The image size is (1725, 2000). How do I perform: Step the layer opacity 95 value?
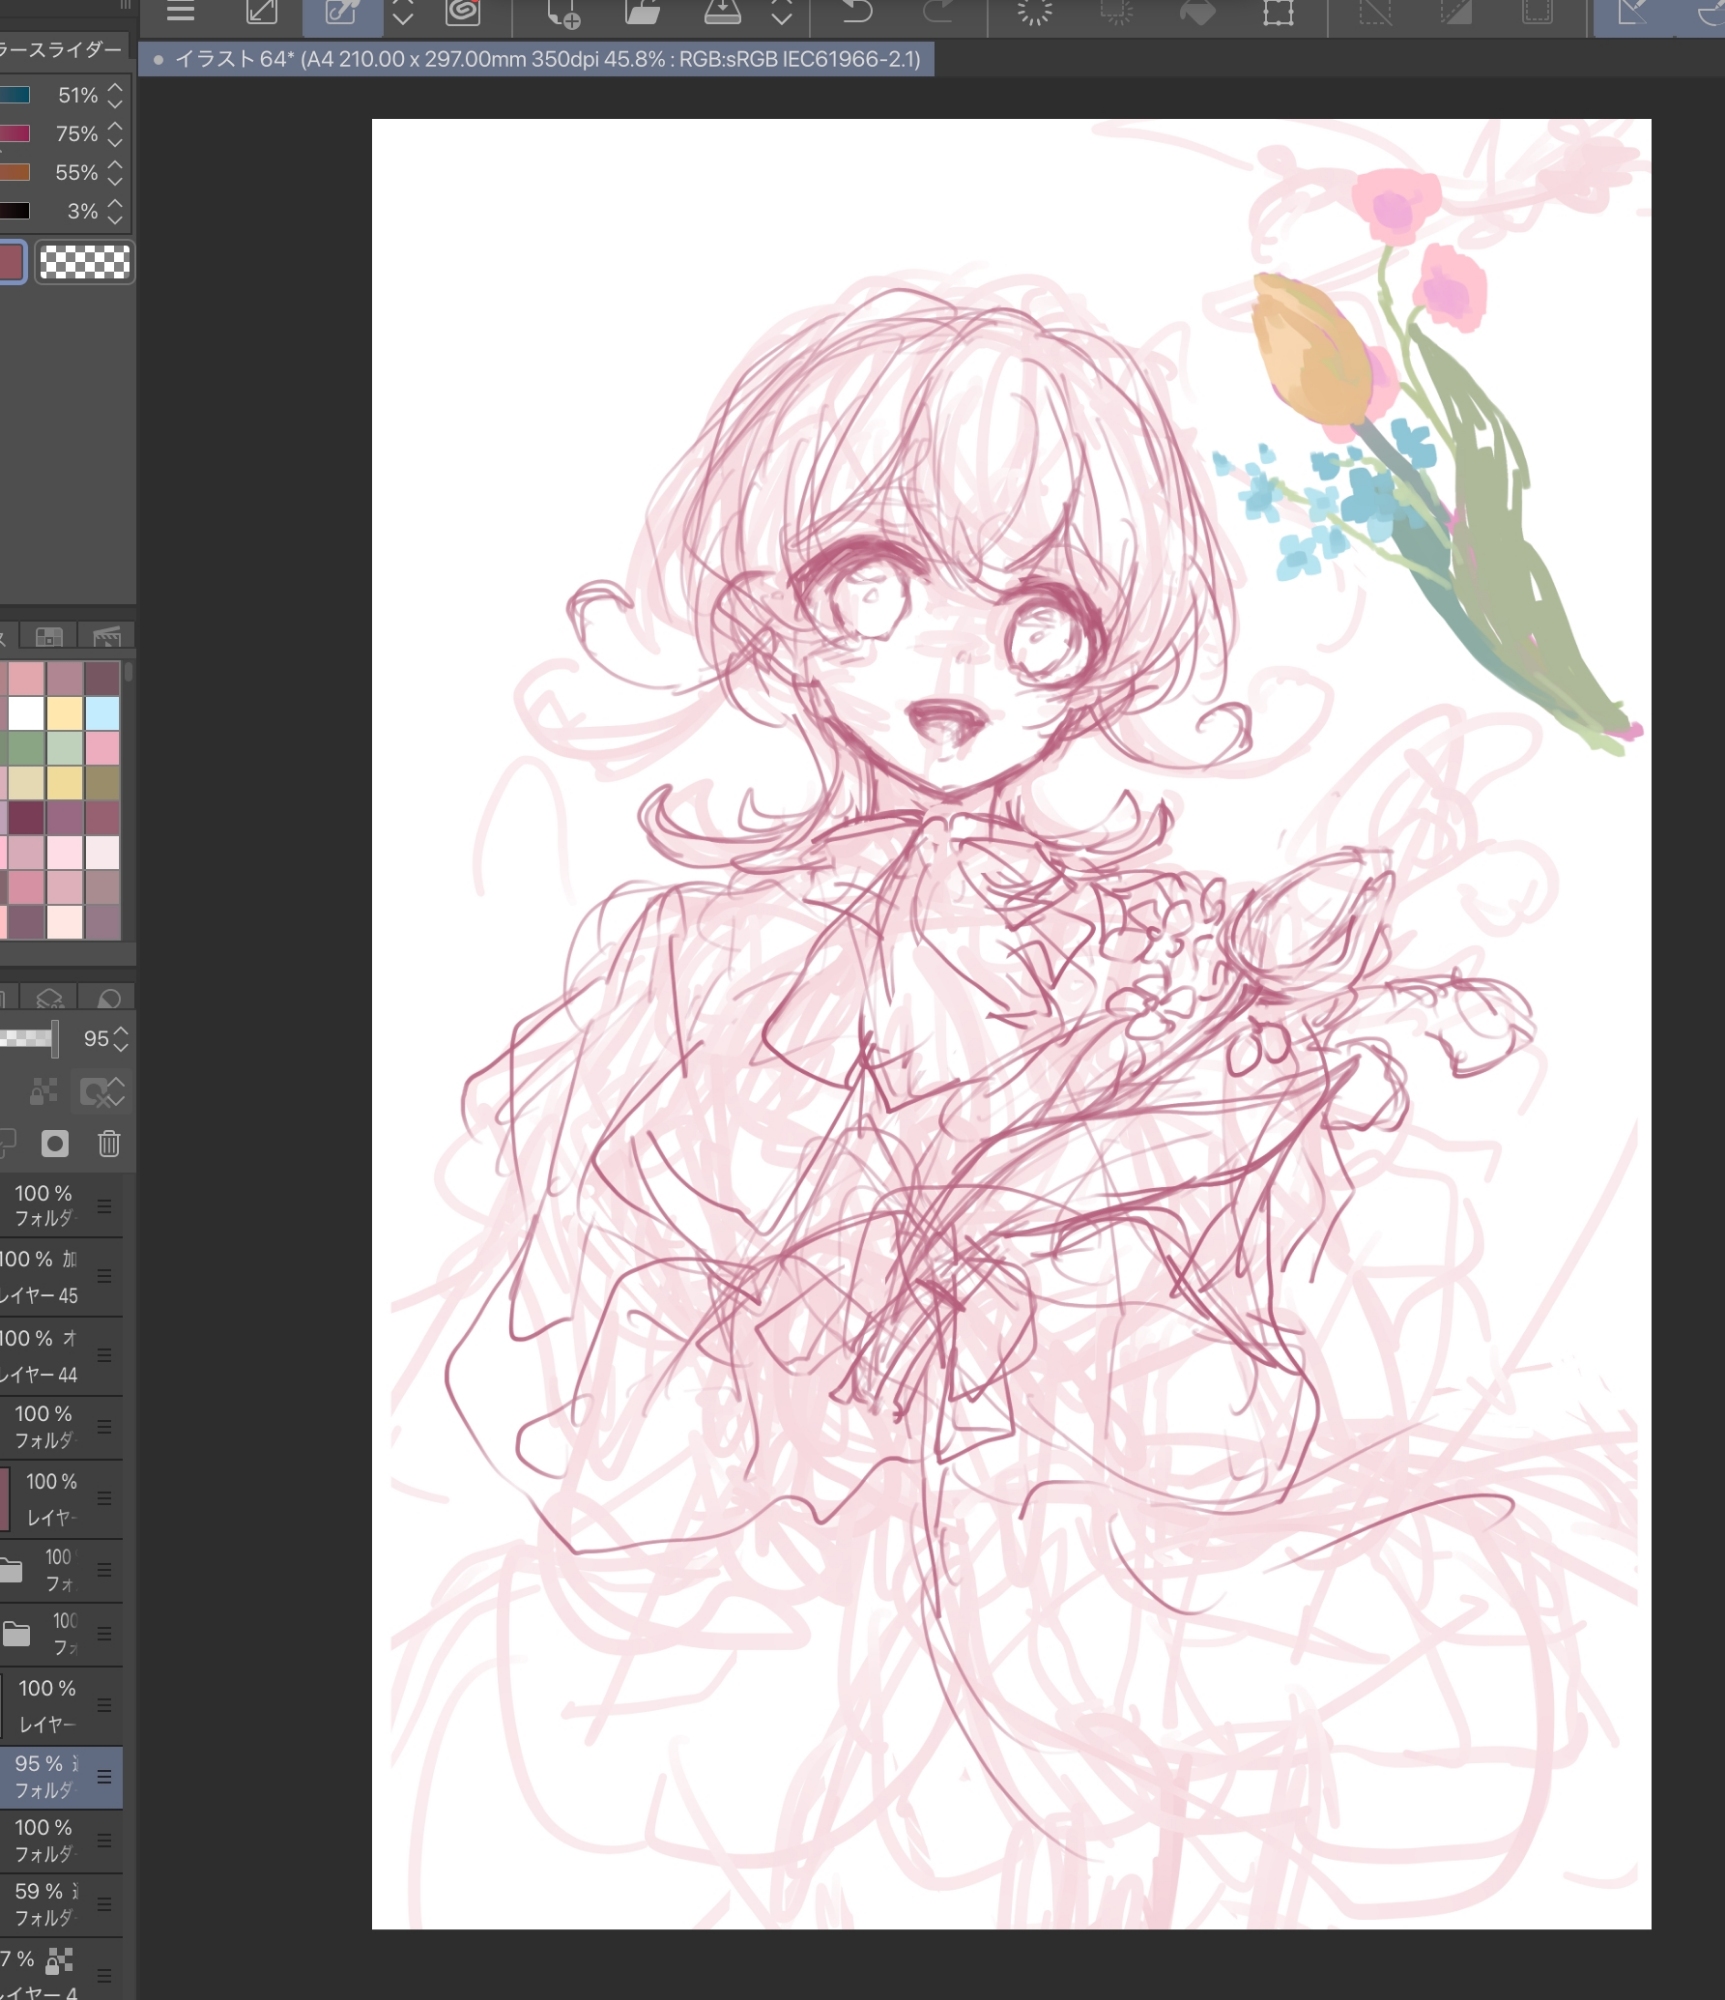point(121,1038)
